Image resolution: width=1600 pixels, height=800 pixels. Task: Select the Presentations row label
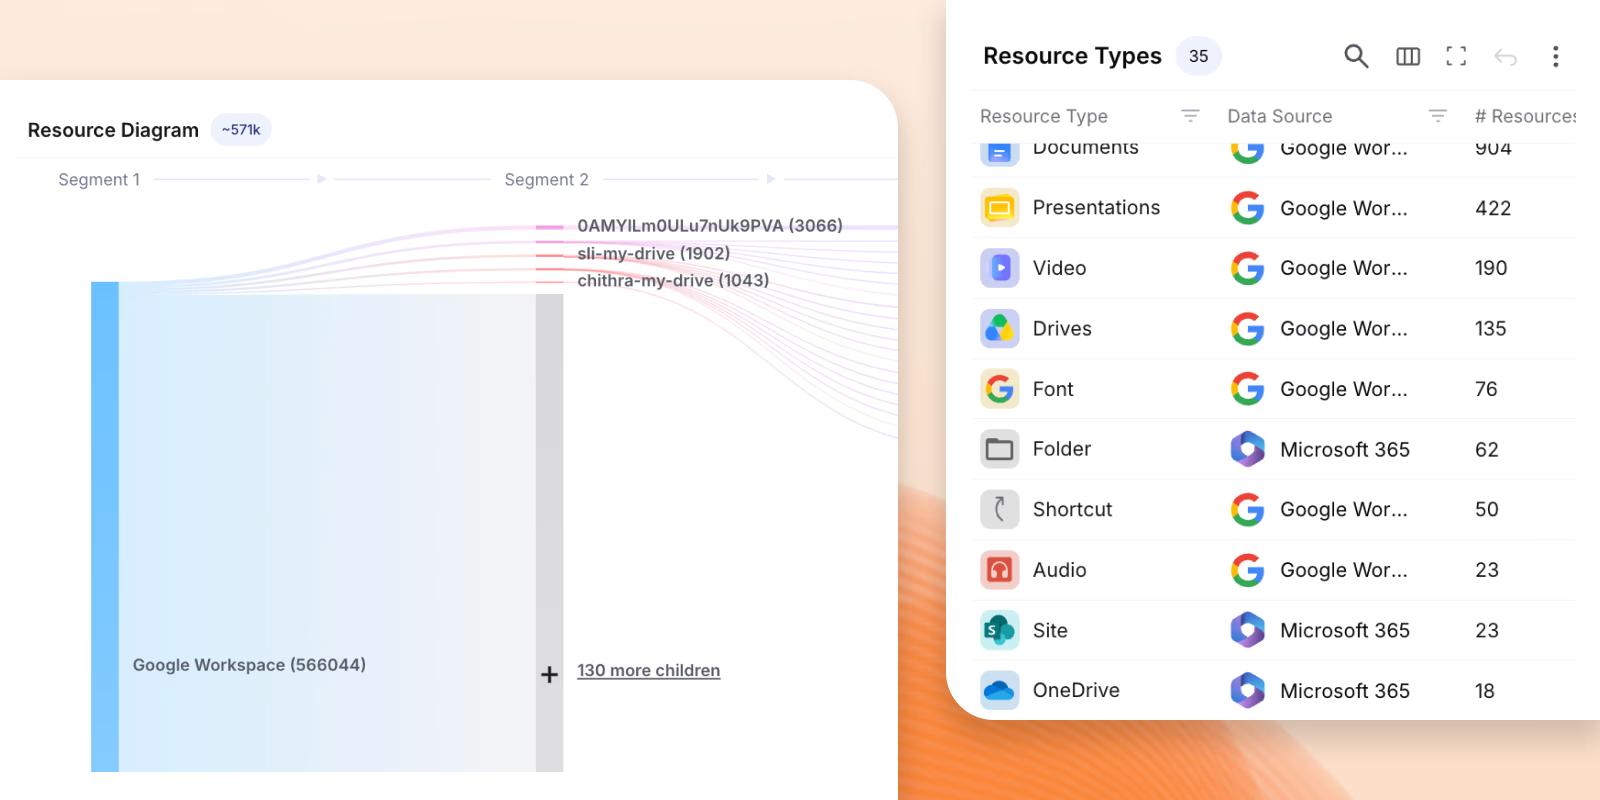click(1096, 208)
